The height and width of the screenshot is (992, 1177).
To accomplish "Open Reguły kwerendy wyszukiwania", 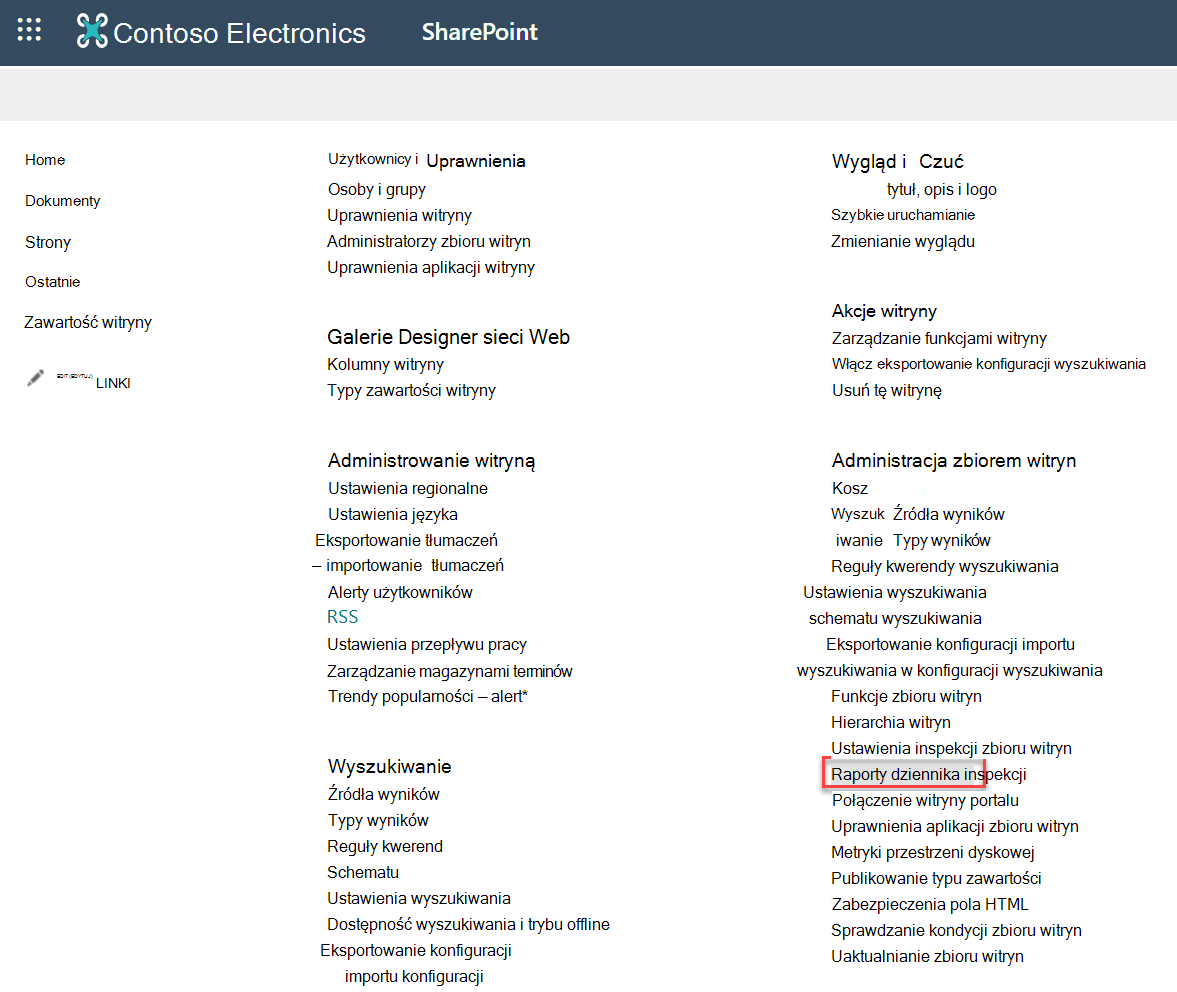I will [x=944, y=567].
